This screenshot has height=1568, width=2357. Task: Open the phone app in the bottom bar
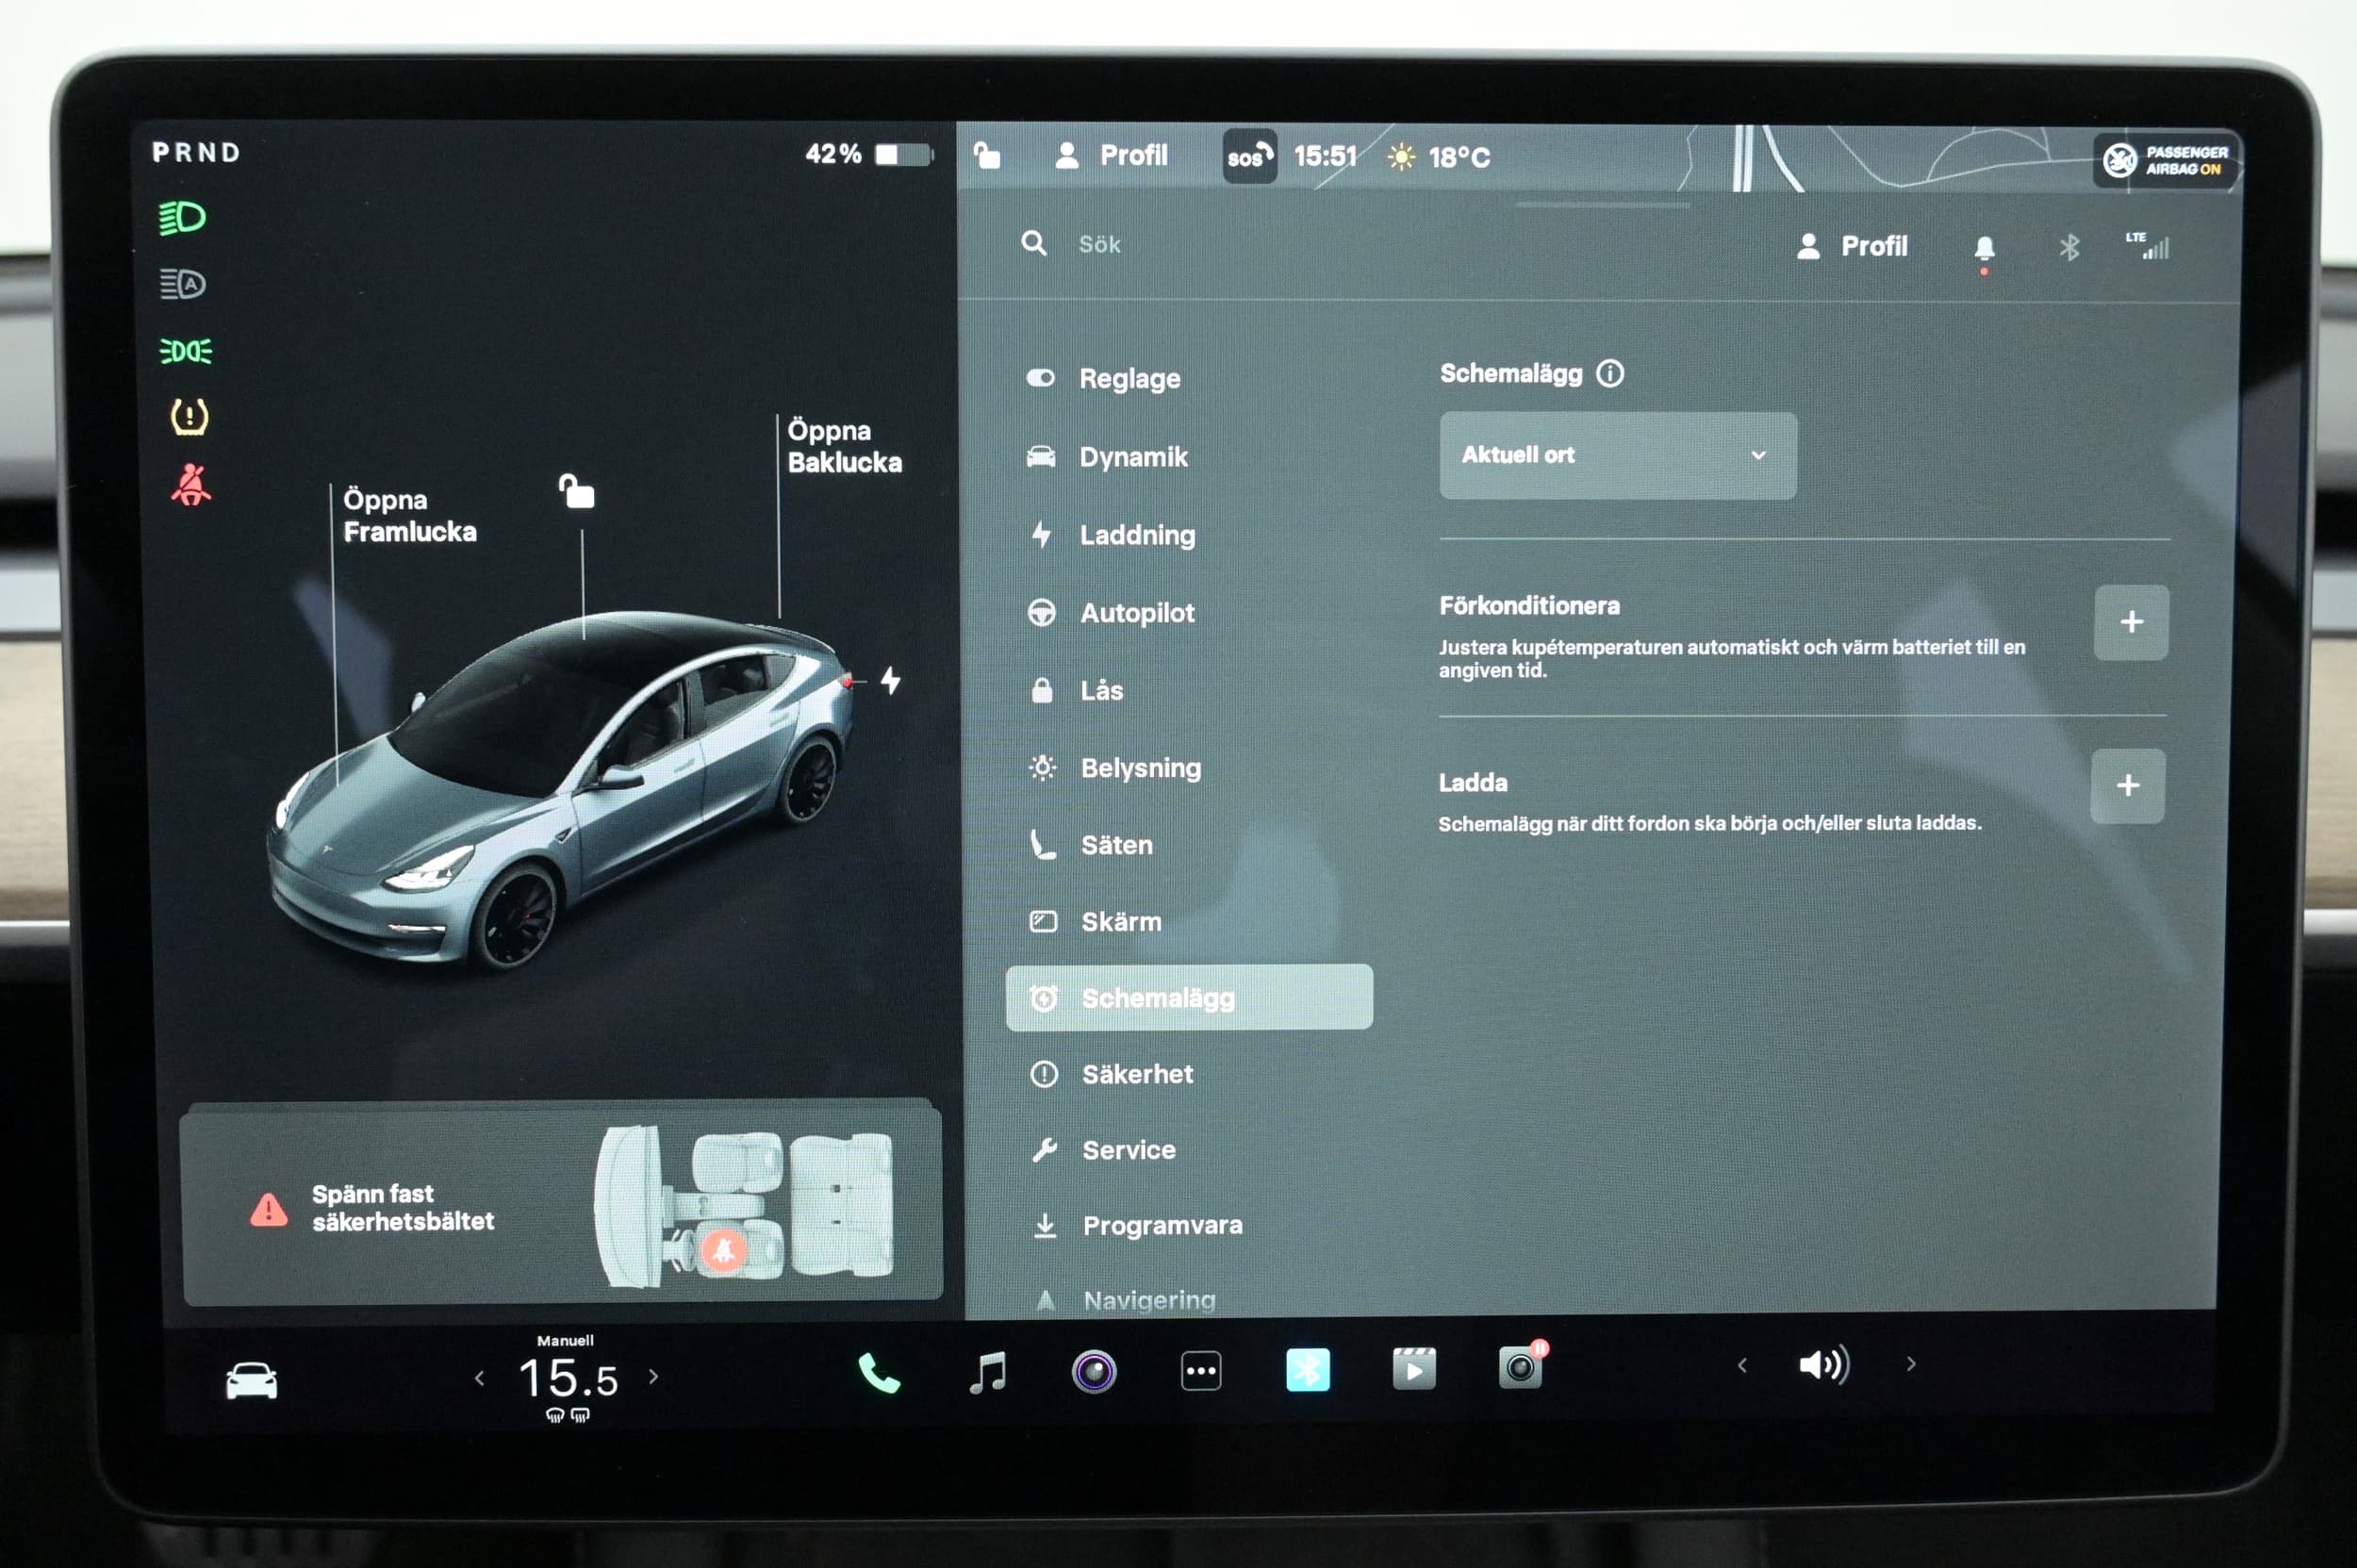(879, 1373)
